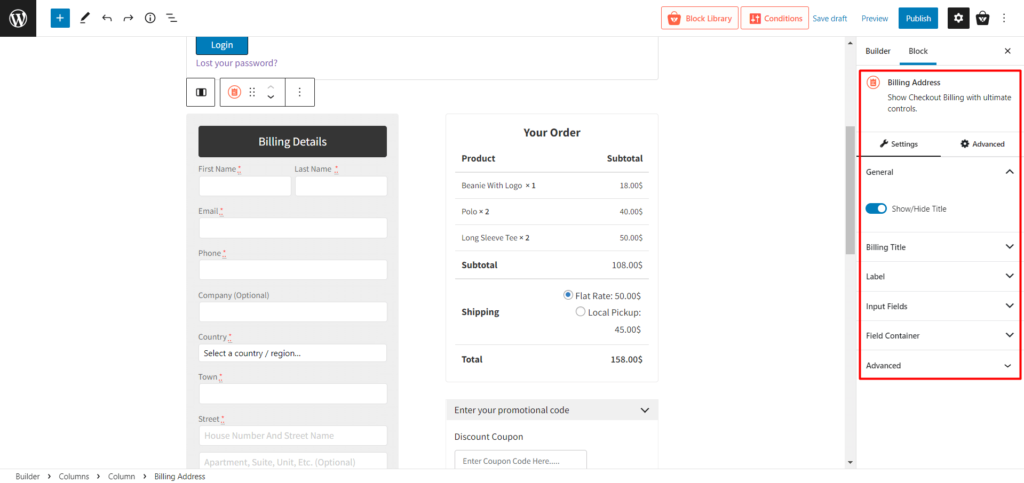Select the Flat Rate shipping option
1024x483 pixels.
point(568,295)
